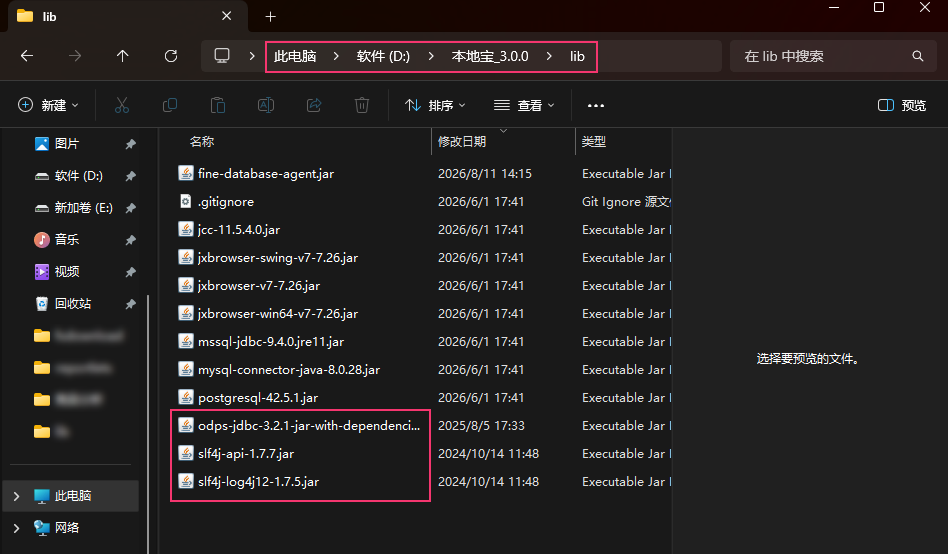Click the search magnifier icon
948x554 pixels.
coord(918,56)
